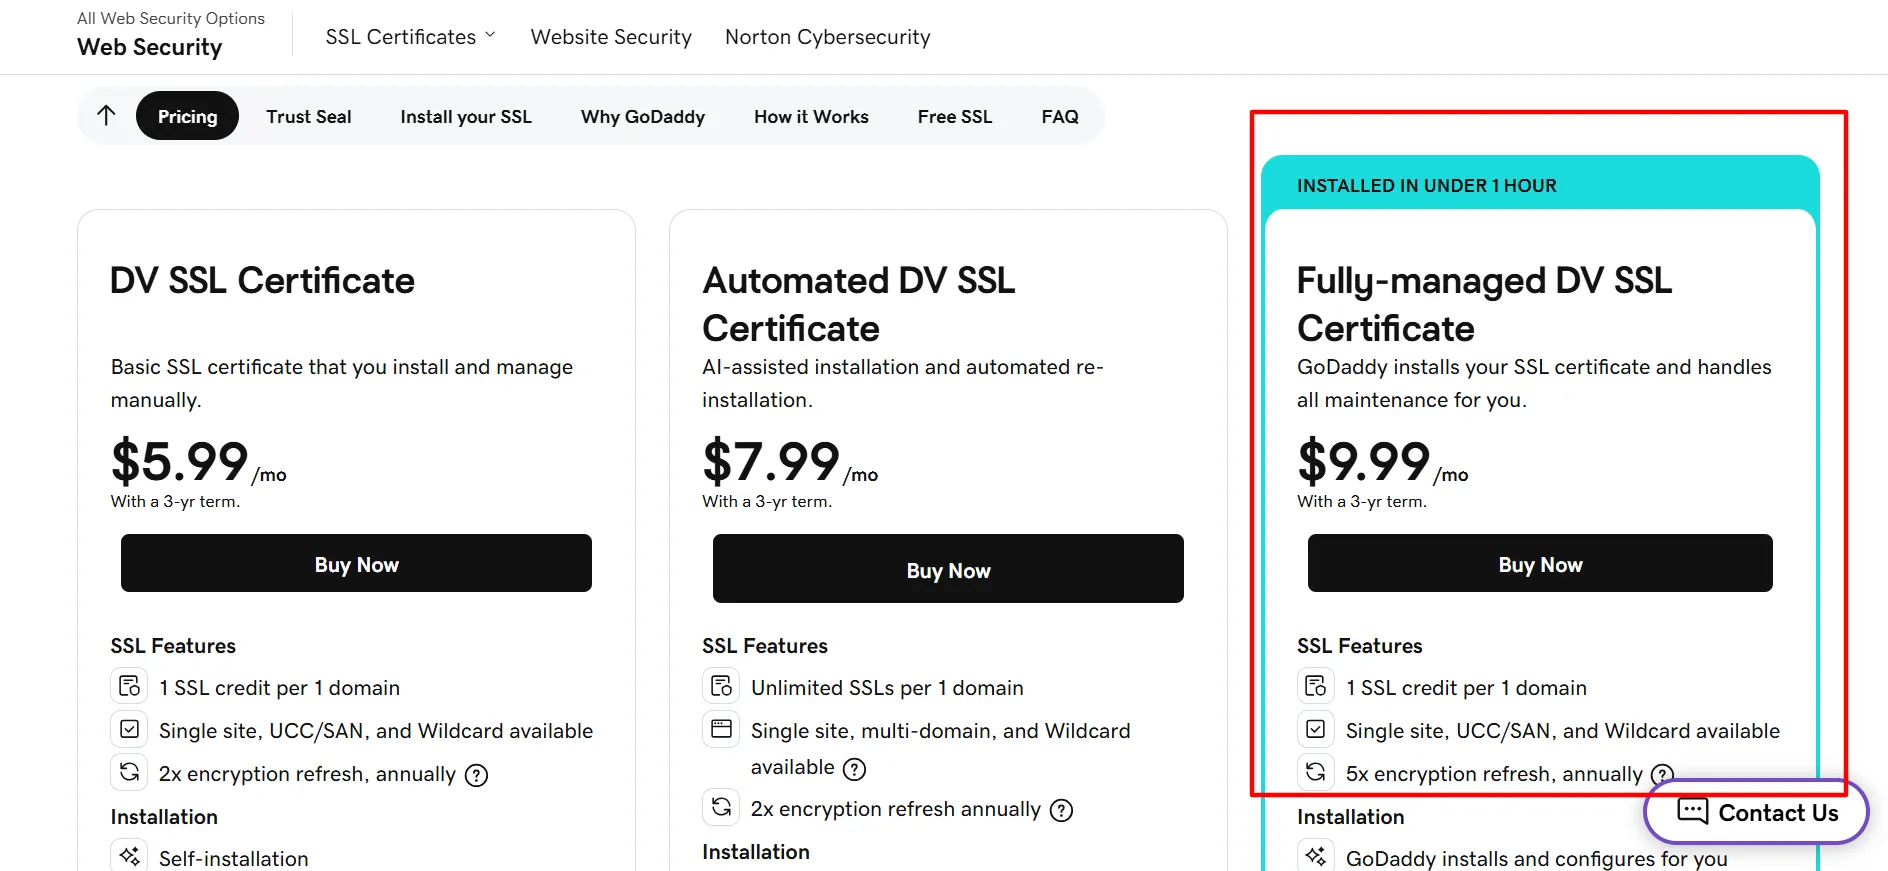Viewport: 1888px width, 871px height.
Task: Click SSL credit icon in DV SSL Certificate card
Action: pyautogui.click(x=129, y=686)
